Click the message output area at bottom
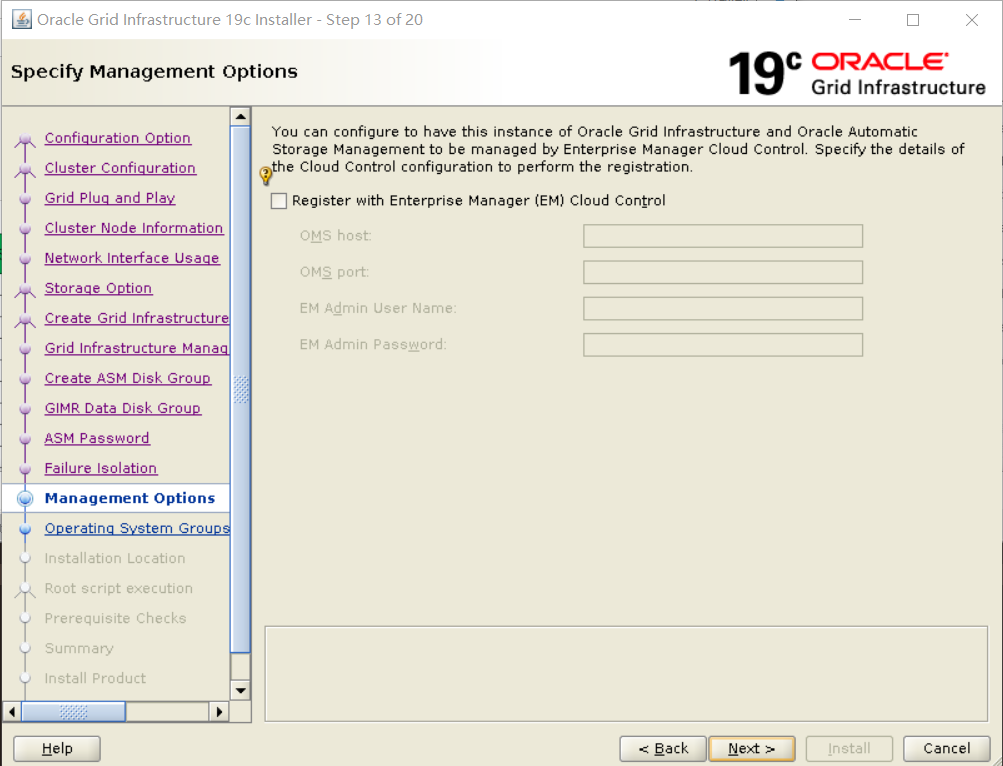Screen dimensions: 1003x766 pyautogui.click(x=626, y=674)
